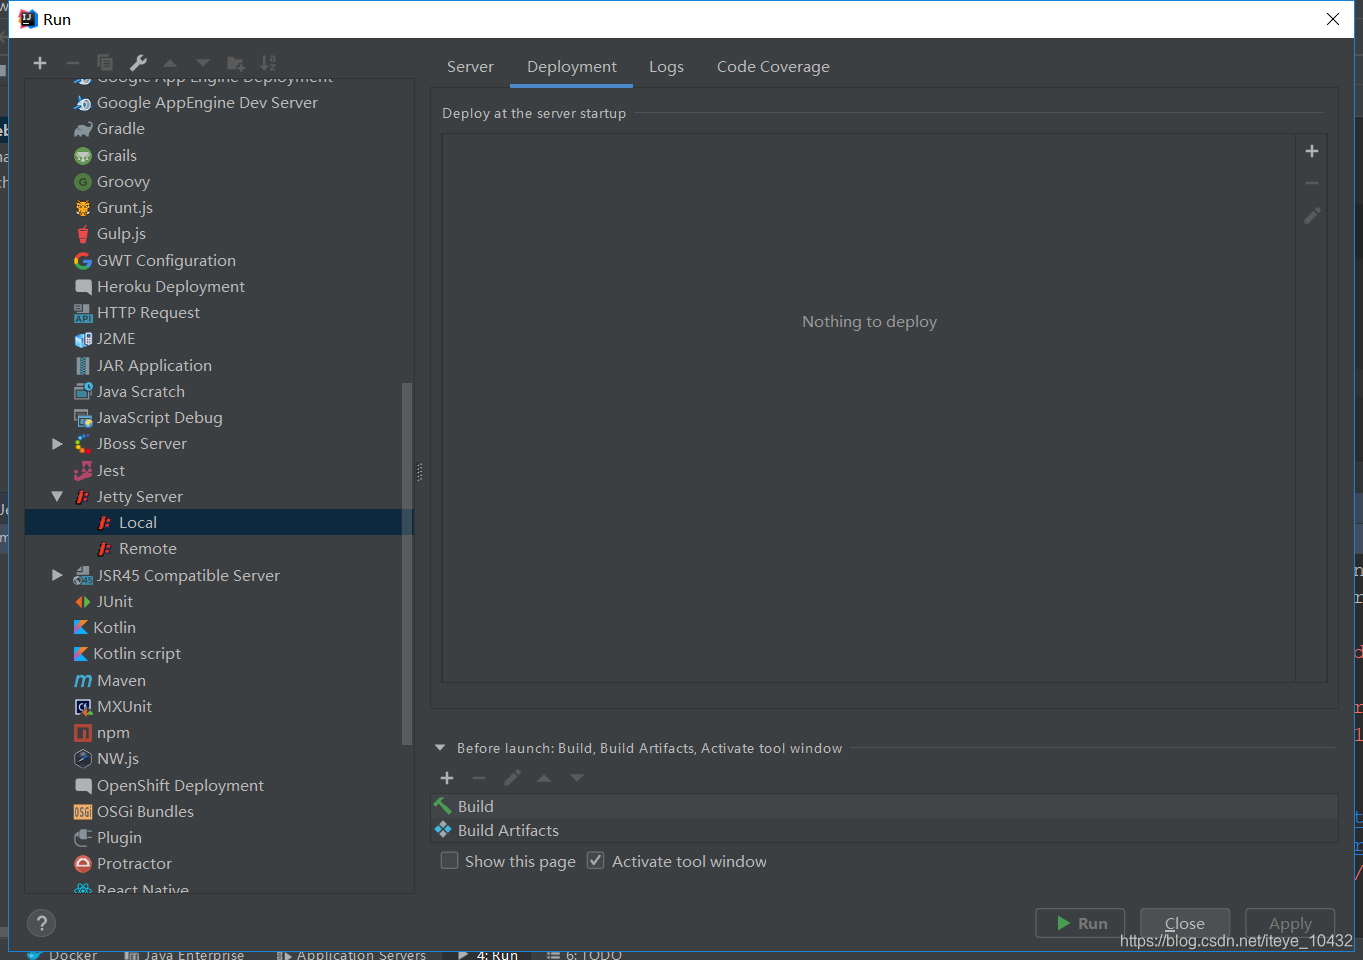The image size is (1363, 960).
Task: Click the copy configuration icon
Action: pyautogui.click(x=105, y=63)
